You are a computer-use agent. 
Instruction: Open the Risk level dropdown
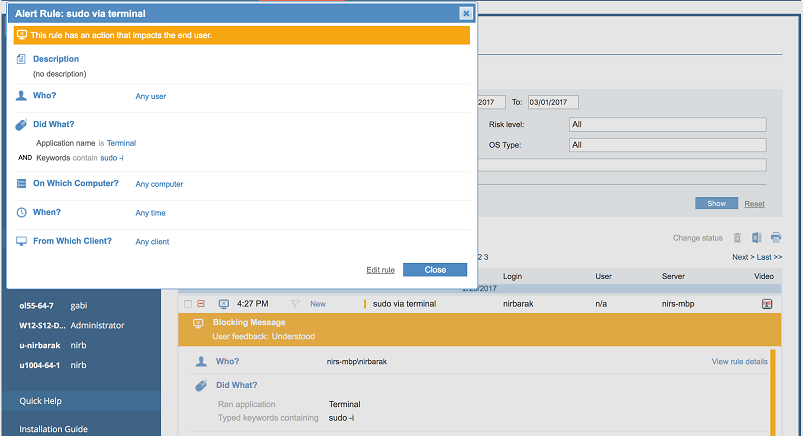click(666, 125)
